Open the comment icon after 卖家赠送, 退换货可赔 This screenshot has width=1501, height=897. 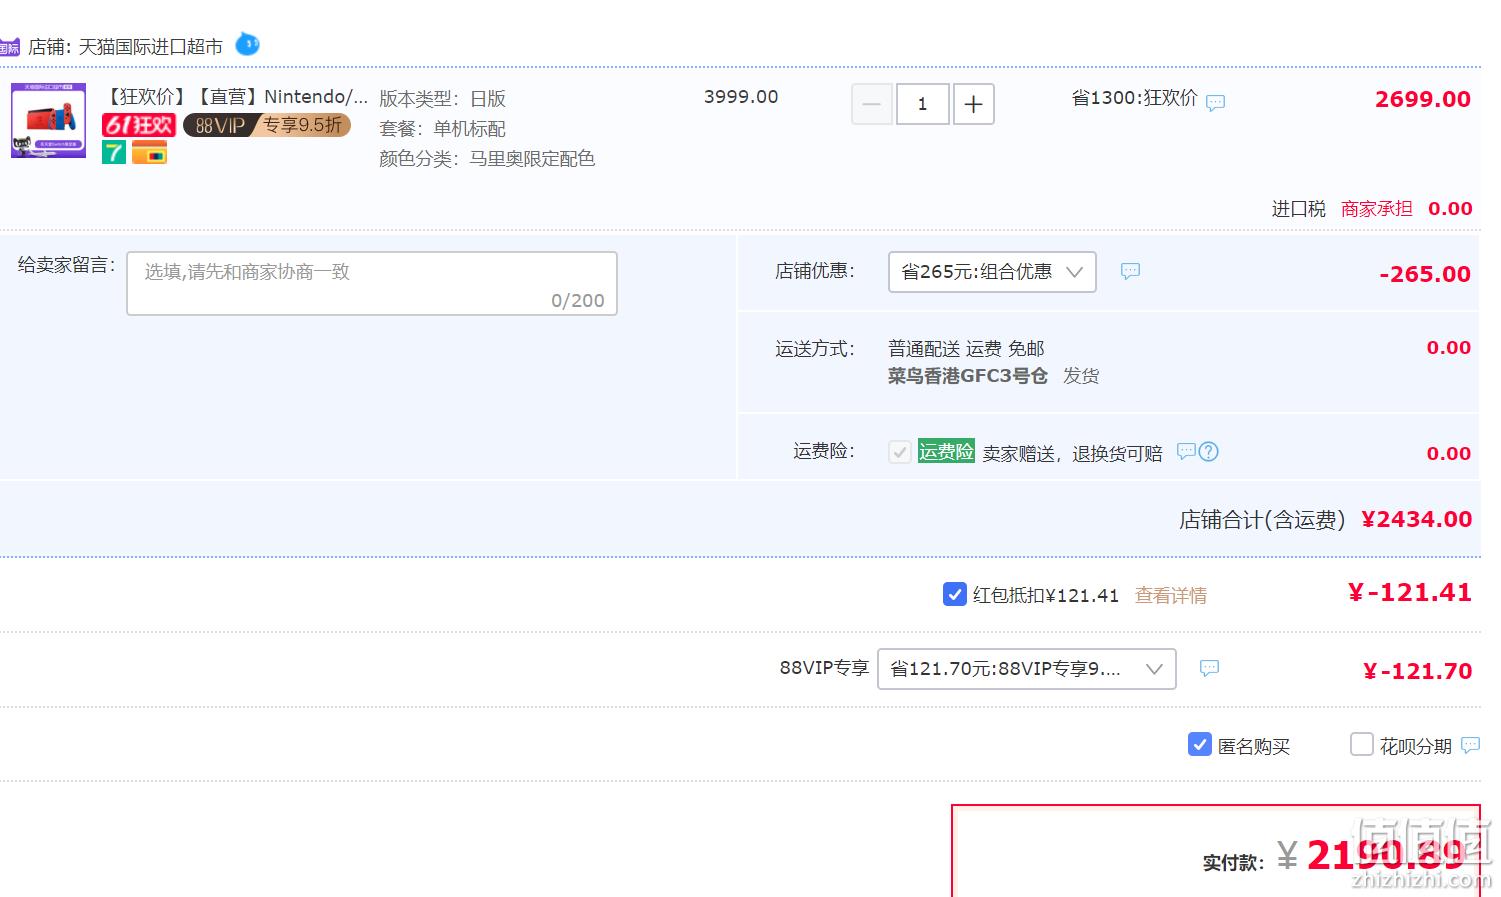click(1186, 451)
